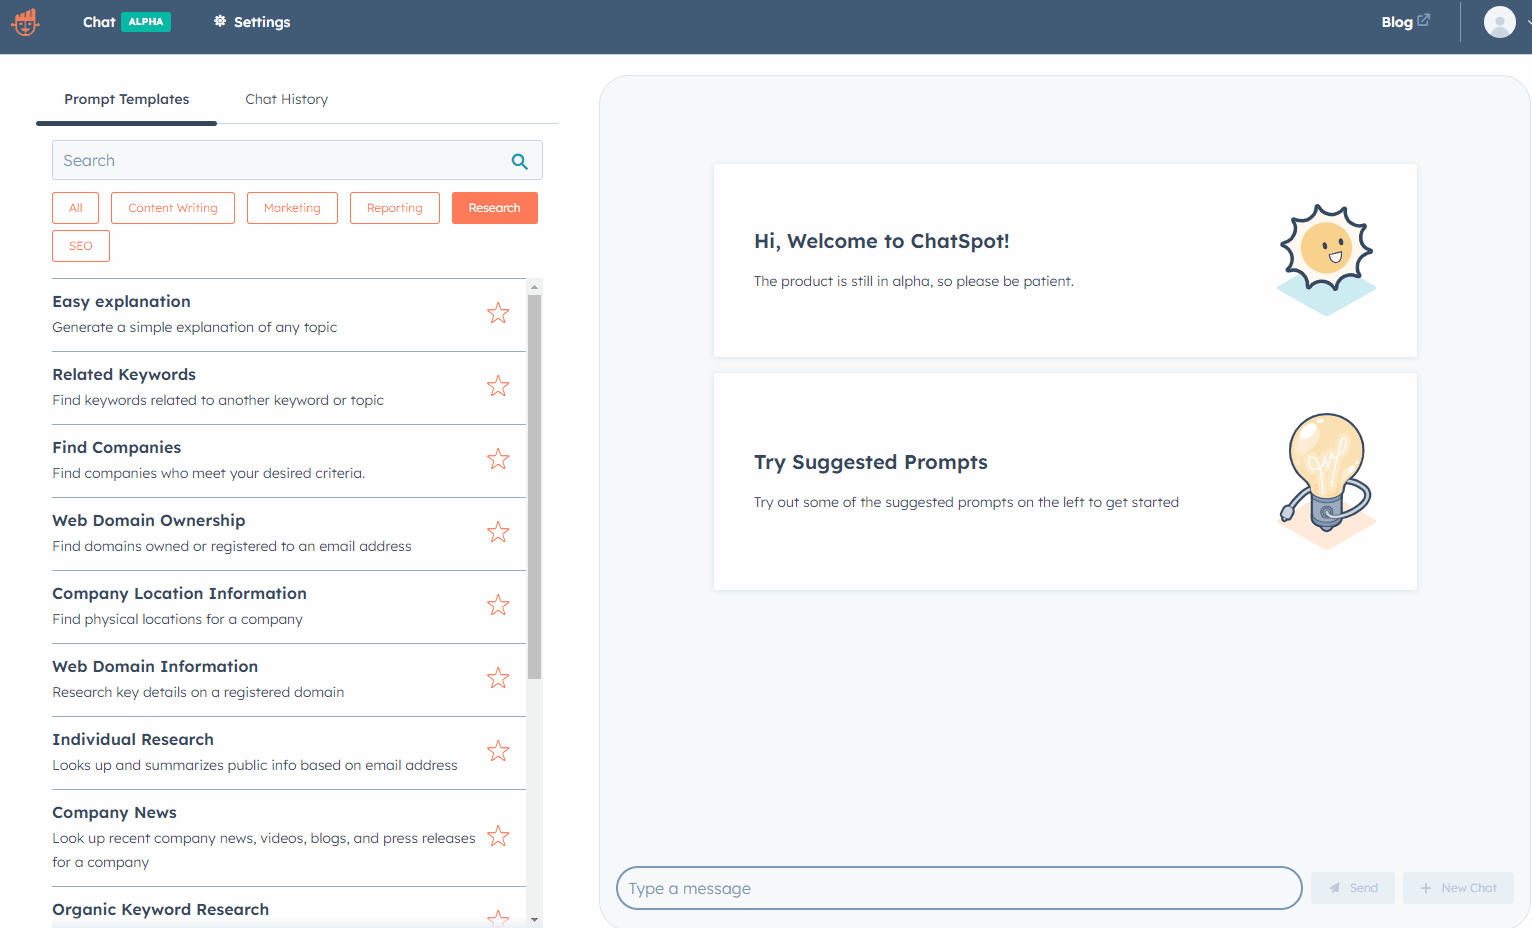Favorite the Easy explanation template
Screen dimensions: 1532x928
point(498,313)
